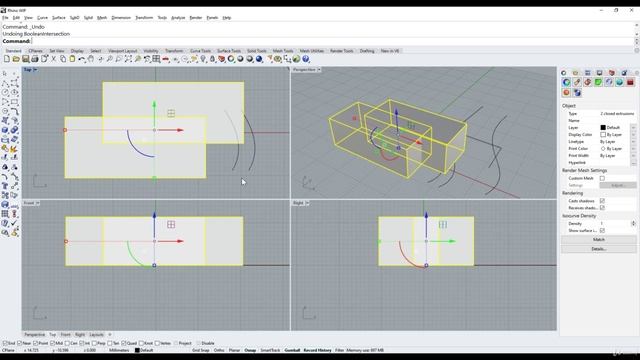Open the Right viewport title dropdown

pos(307,203)
